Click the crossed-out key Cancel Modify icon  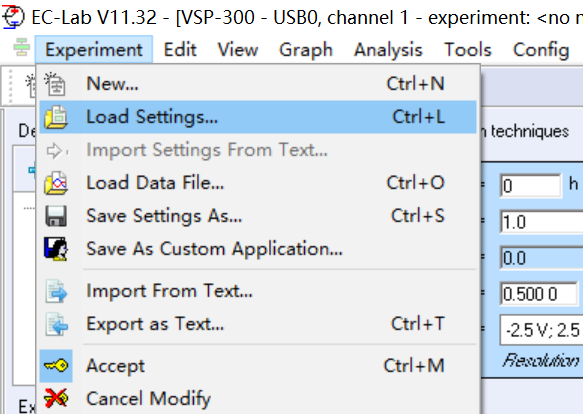pyautogui.click(x=56, y=398)
